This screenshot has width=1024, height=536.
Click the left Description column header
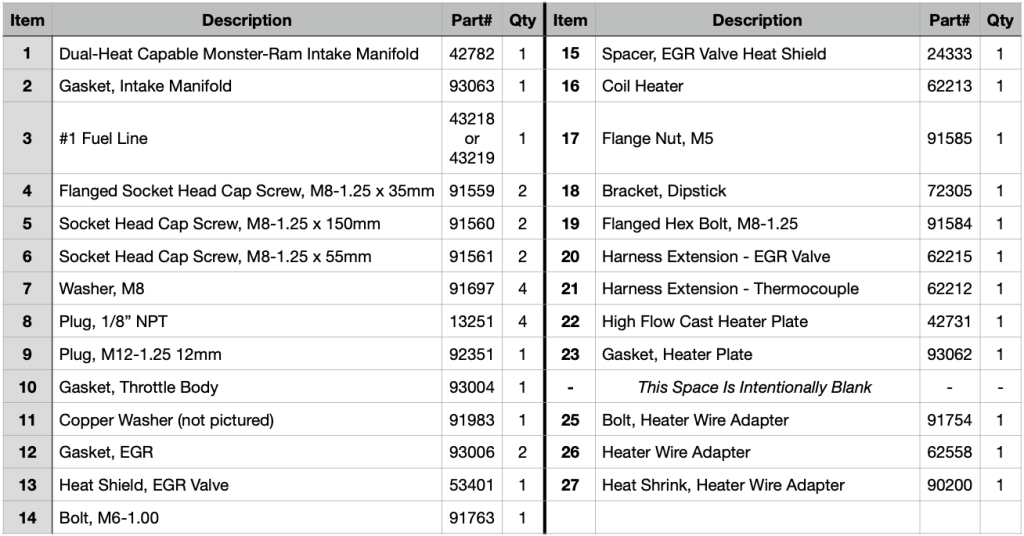coord(246,20)
